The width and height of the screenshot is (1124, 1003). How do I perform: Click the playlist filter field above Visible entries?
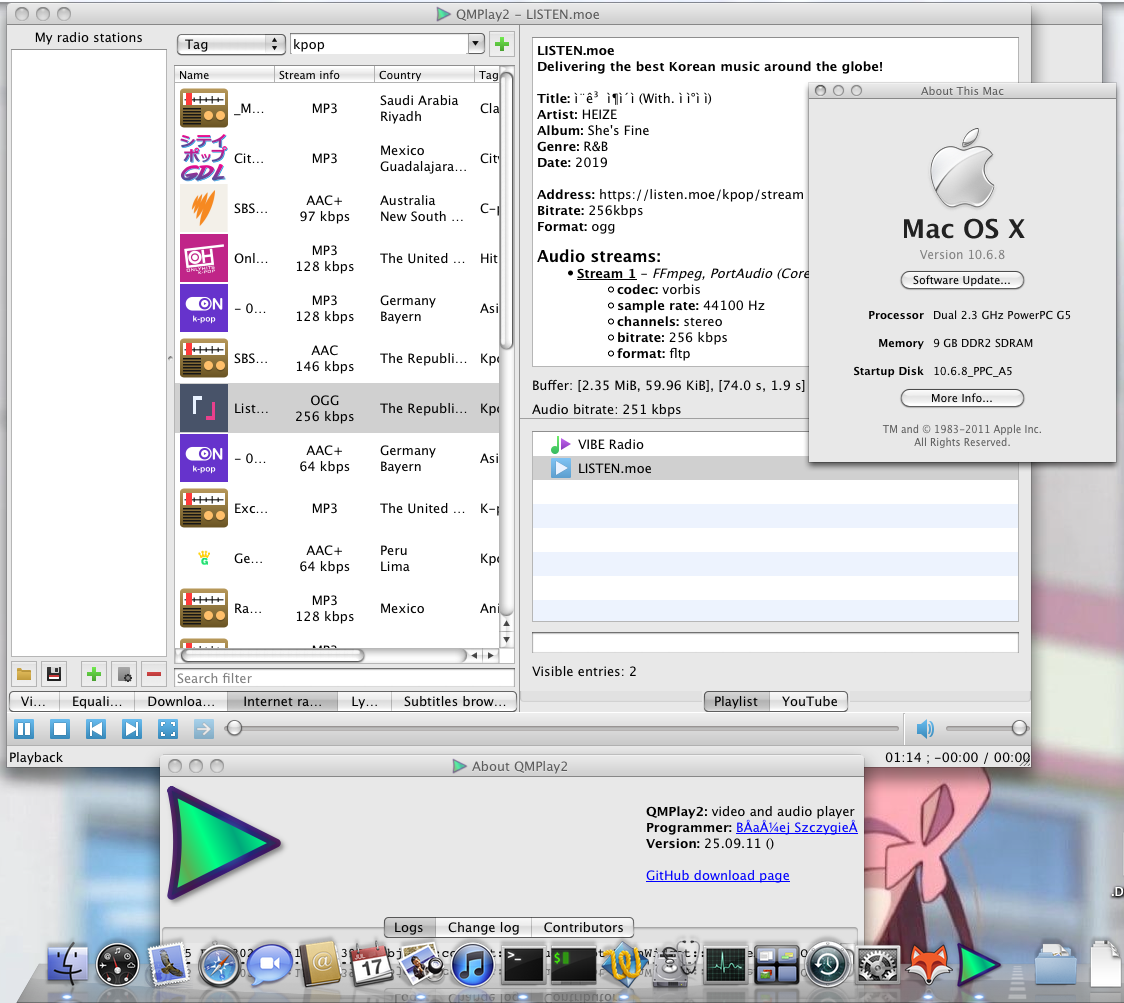[775, 642]
